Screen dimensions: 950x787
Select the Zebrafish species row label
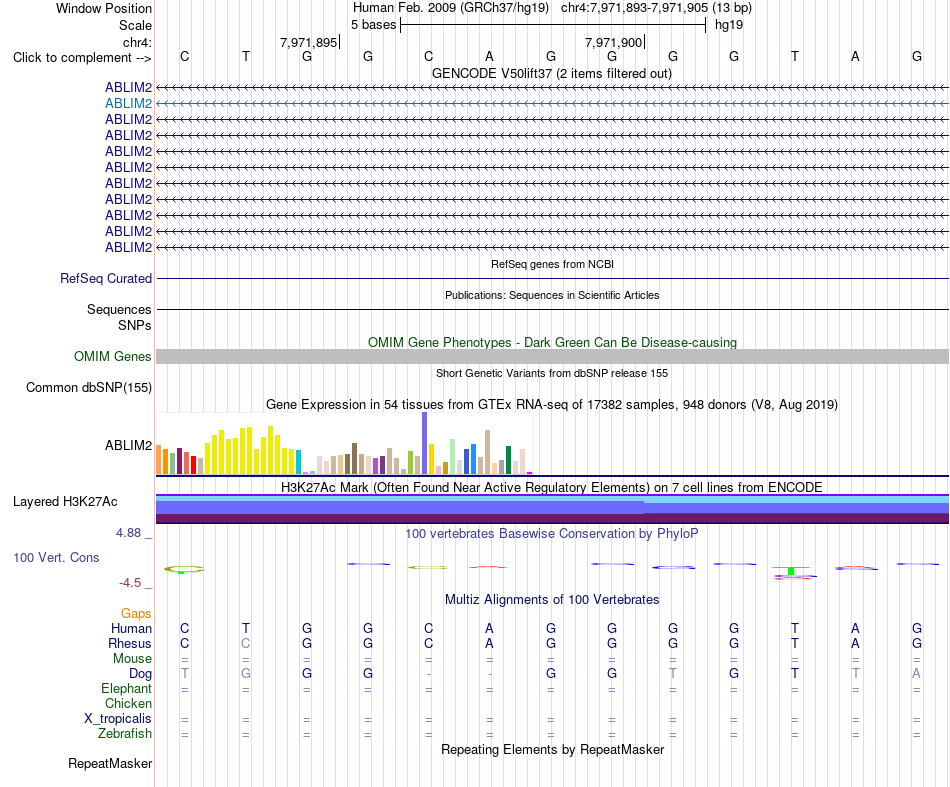124,734
